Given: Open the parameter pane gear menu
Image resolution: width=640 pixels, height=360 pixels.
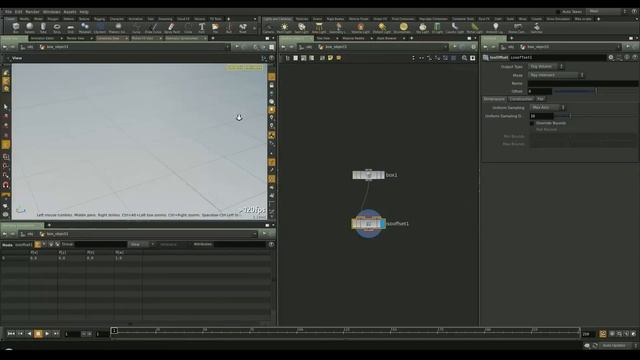Looking at the screenshot, I should click(x=611, y=58).
